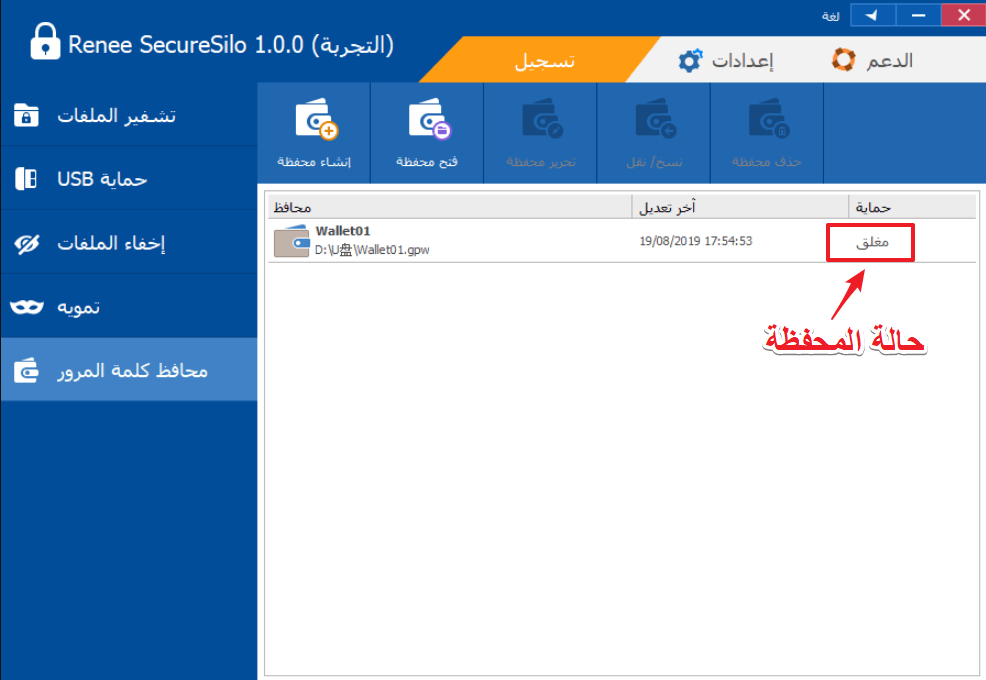Click the Copy/Move wallet icon (نسخ/ نقل)
Image resolution: width=986 pixels, height=680 pixels.
coord(655,119)
